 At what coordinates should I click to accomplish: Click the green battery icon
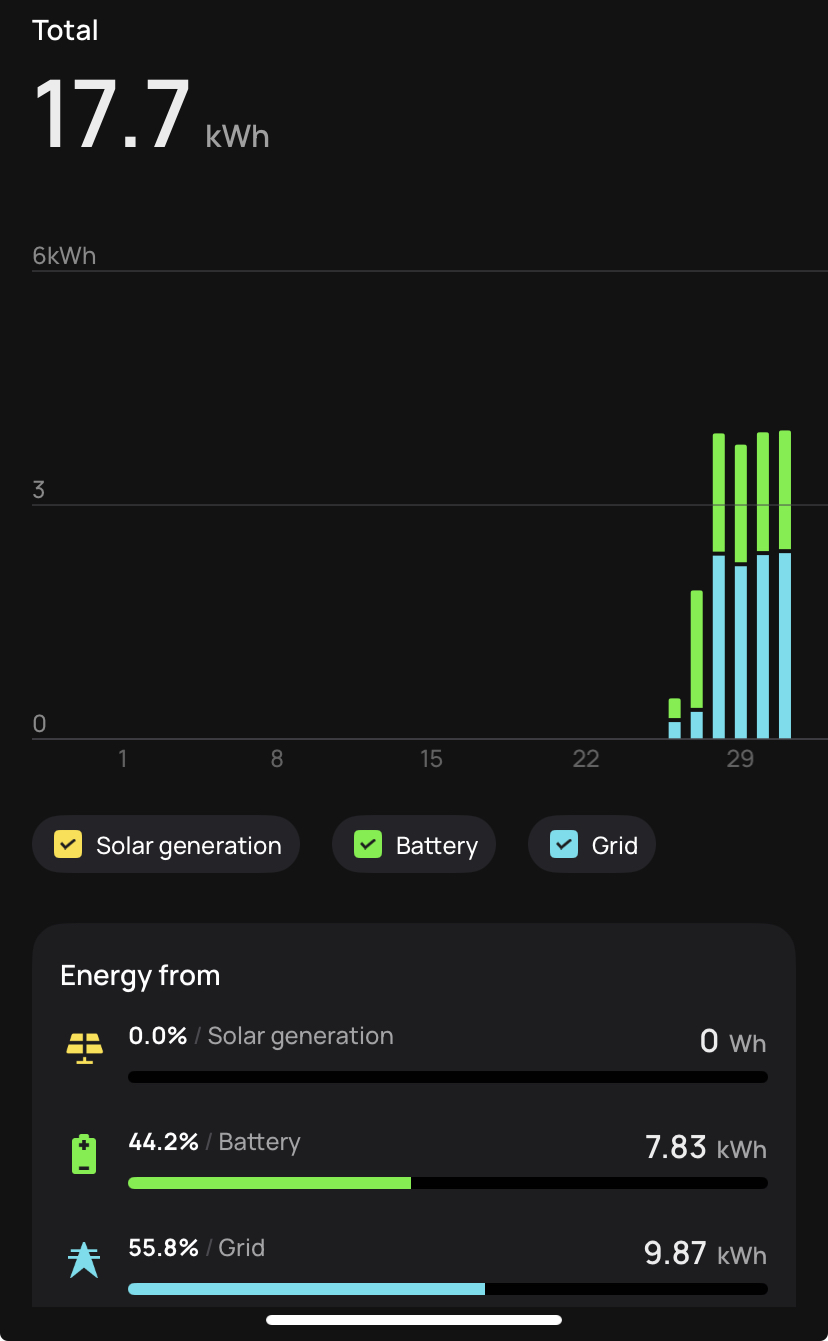click(84, 1154)
